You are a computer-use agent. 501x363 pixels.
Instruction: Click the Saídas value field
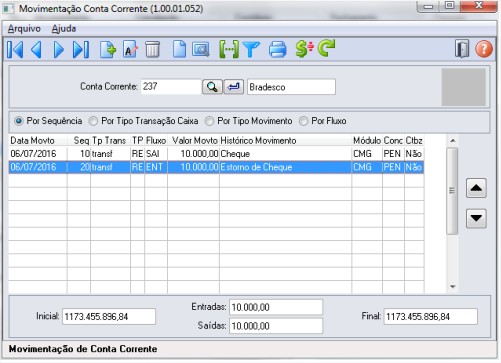click(x=276, y=326)
